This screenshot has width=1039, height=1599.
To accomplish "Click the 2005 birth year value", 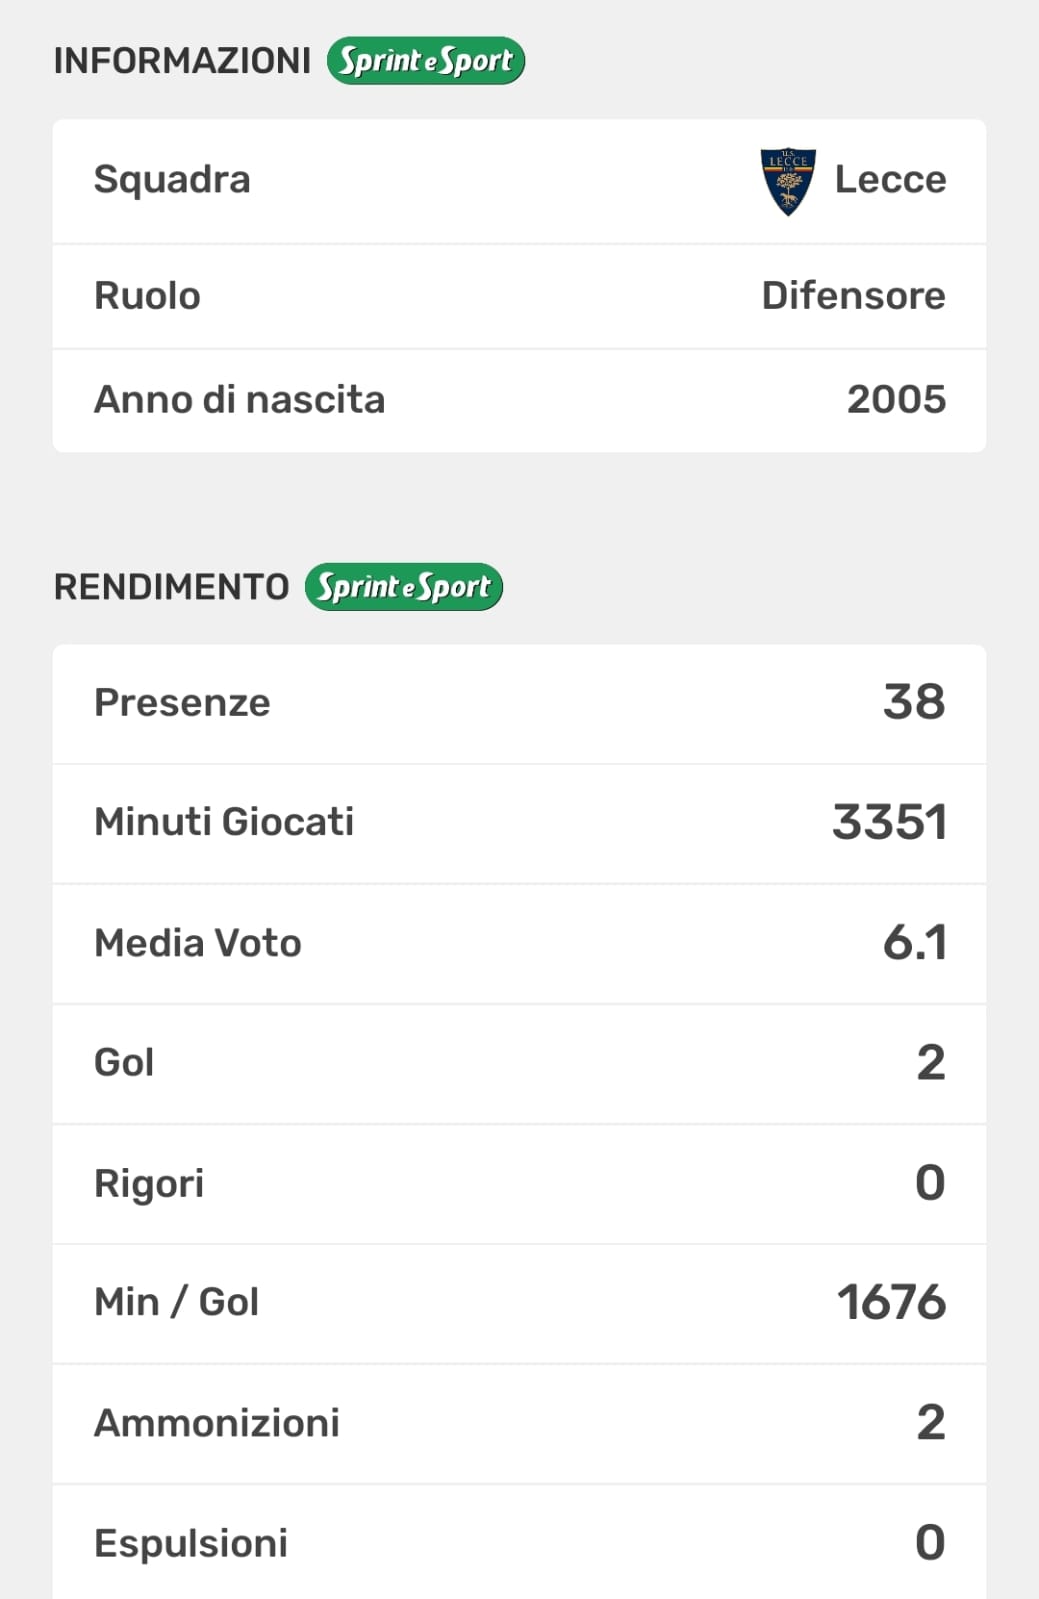I will [x=896, y=400].
